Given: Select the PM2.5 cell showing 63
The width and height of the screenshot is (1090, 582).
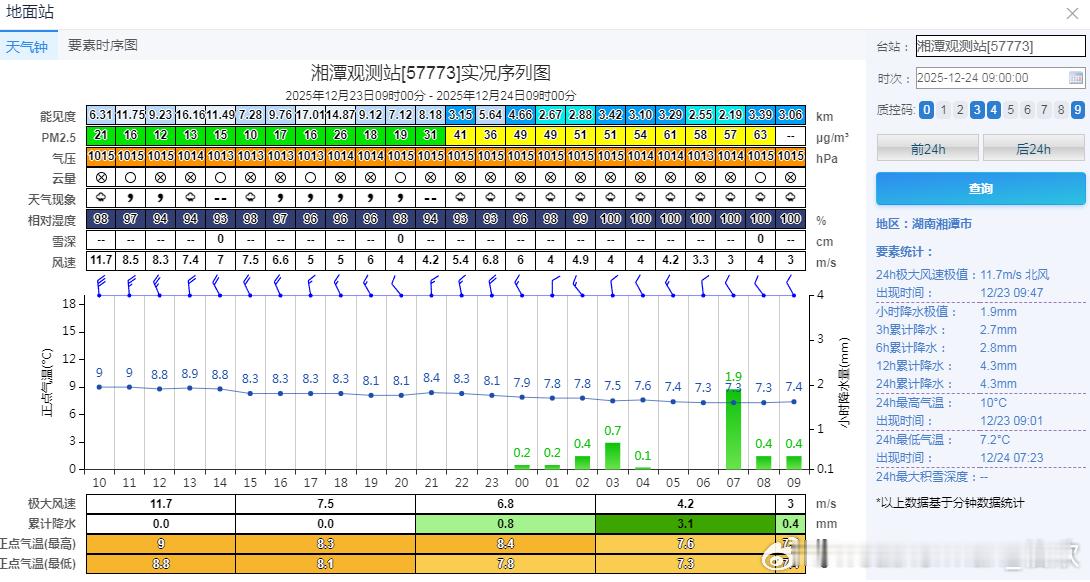Looking at the screenshot, I should pyautogui.click(x=760, y=135).
